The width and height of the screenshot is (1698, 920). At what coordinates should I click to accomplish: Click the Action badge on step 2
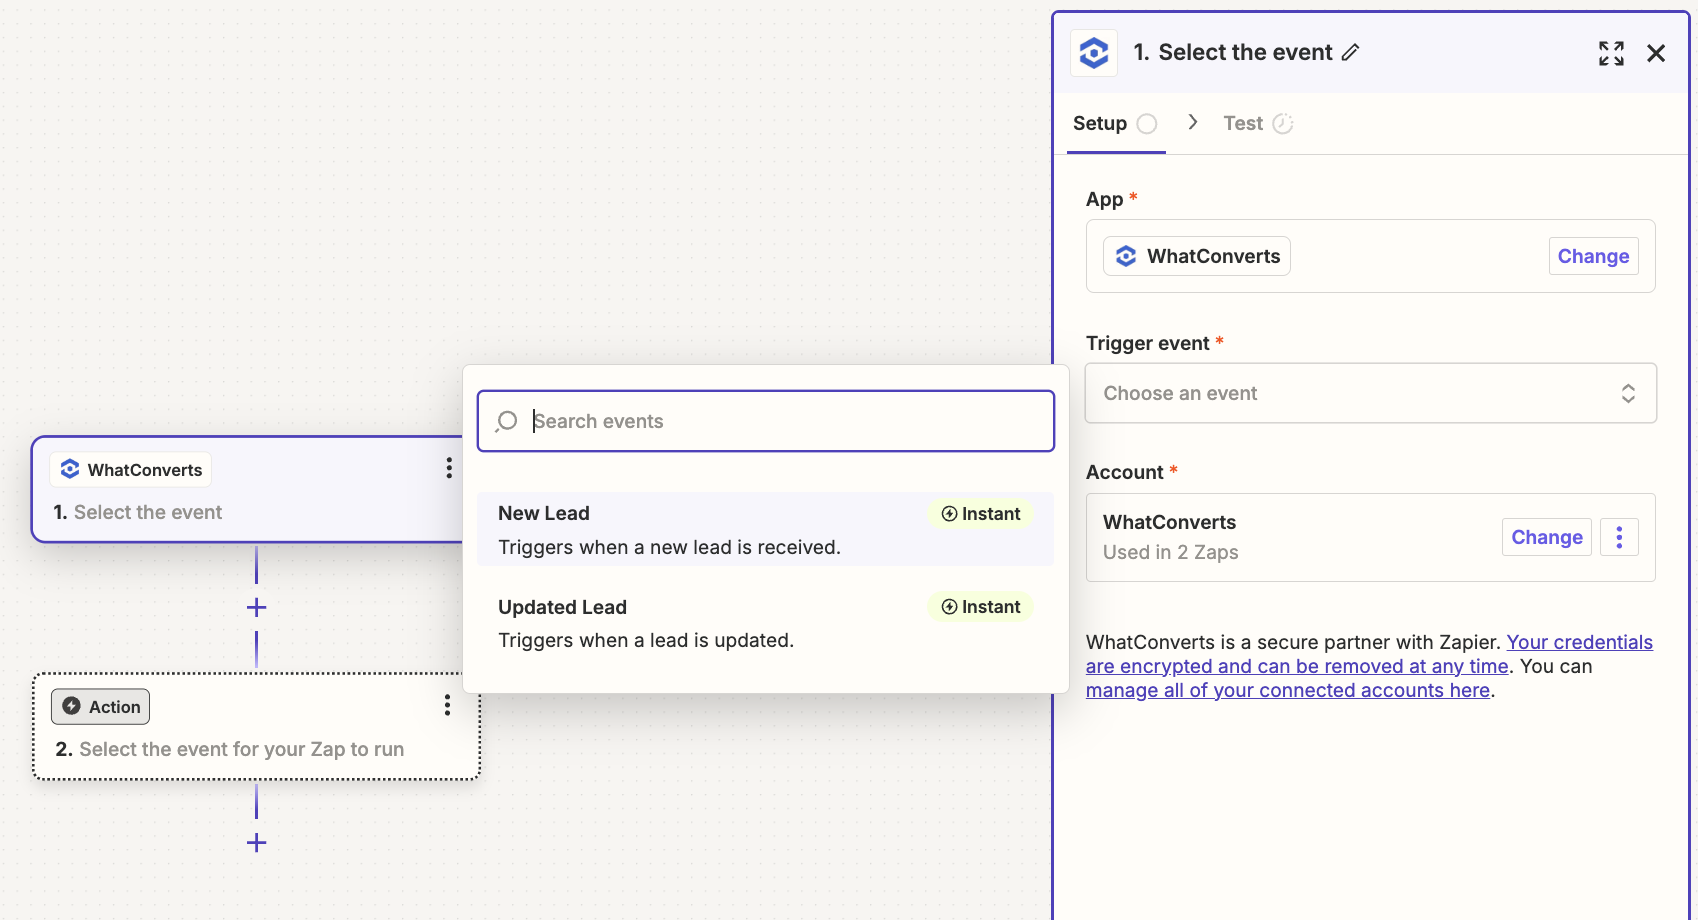[x=101, y=707]
